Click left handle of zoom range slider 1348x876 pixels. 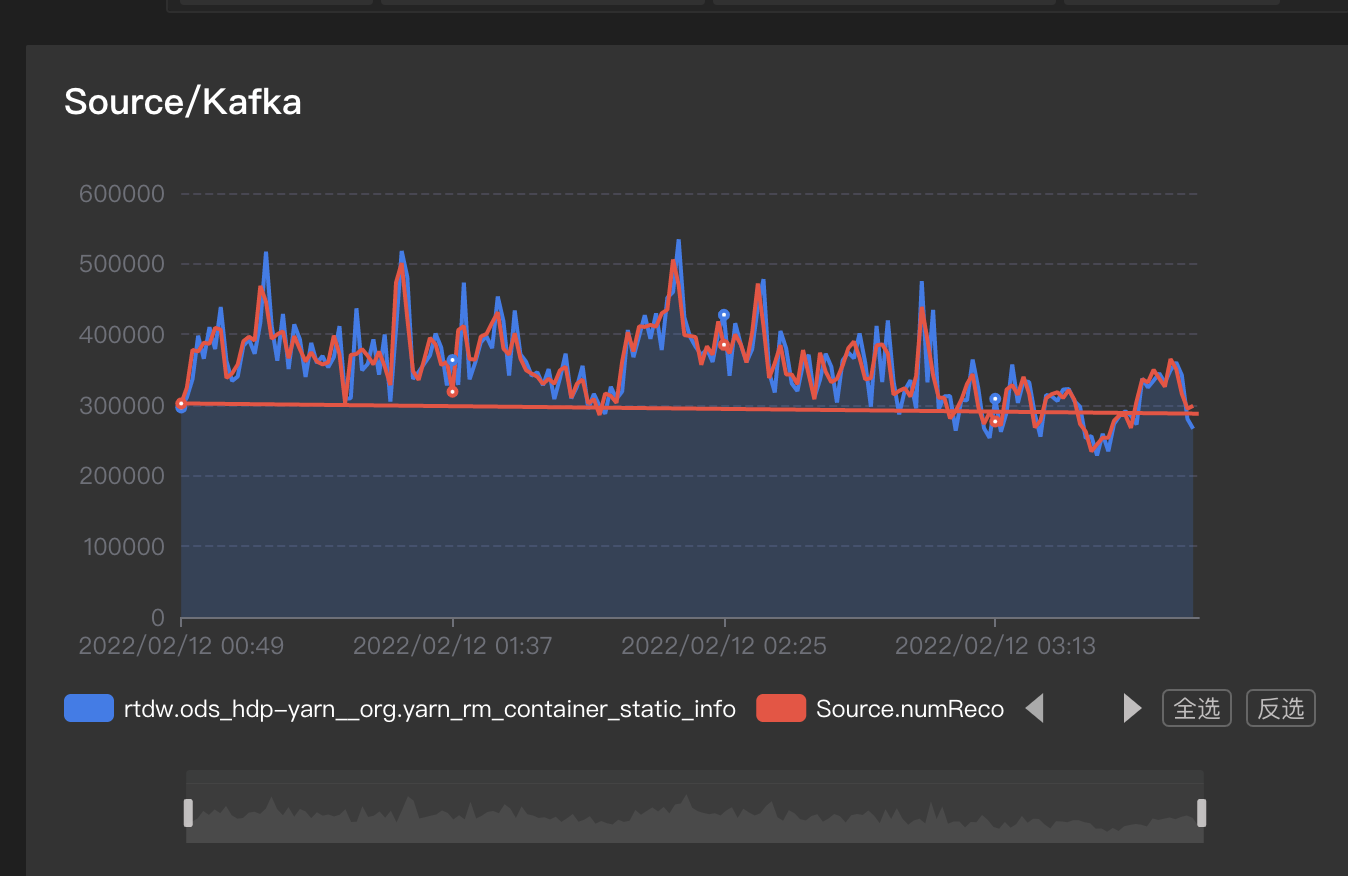coord(187,813)
